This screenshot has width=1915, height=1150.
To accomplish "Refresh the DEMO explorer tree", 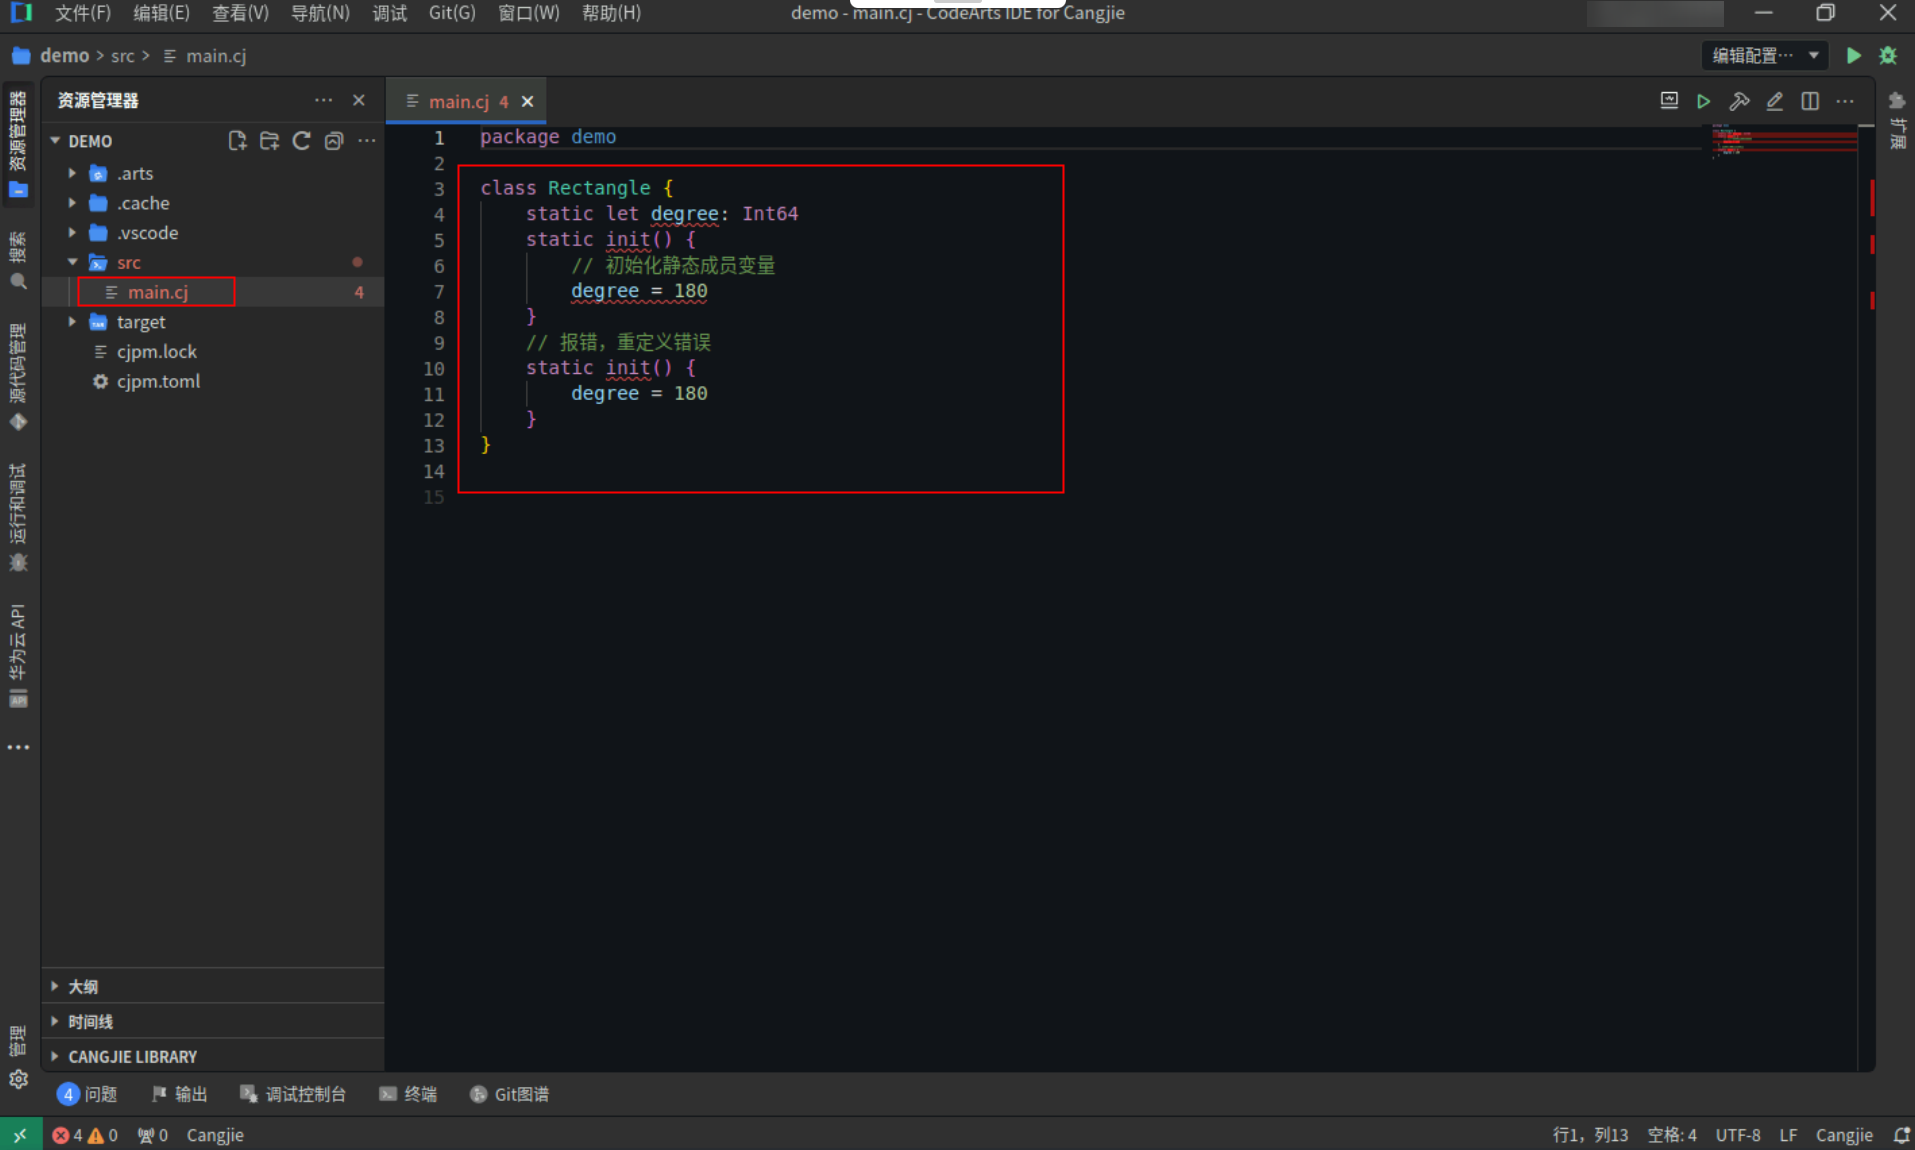I will [301, 141].
